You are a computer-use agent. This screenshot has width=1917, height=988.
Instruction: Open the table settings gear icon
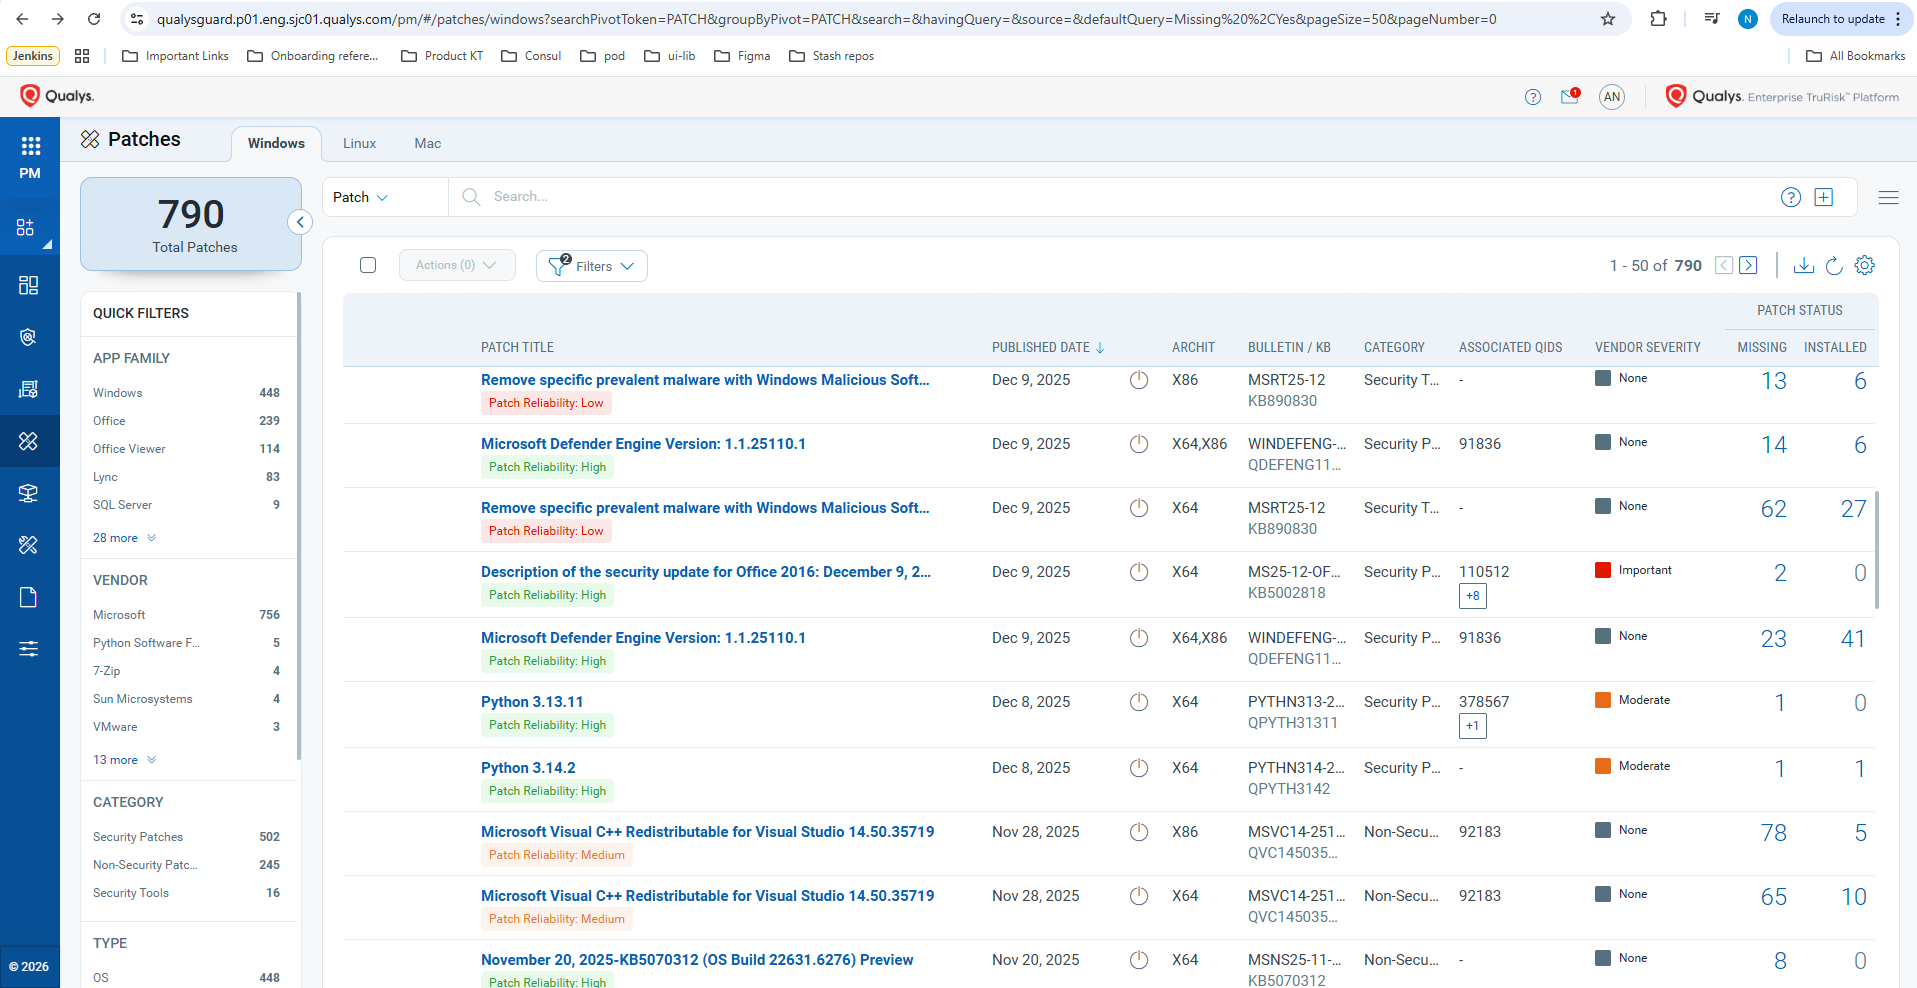(x=1864, y=265)
